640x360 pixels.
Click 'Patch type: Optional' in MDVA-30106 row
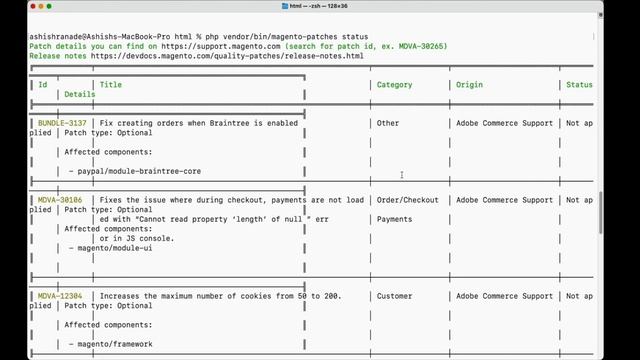[108, 209]
